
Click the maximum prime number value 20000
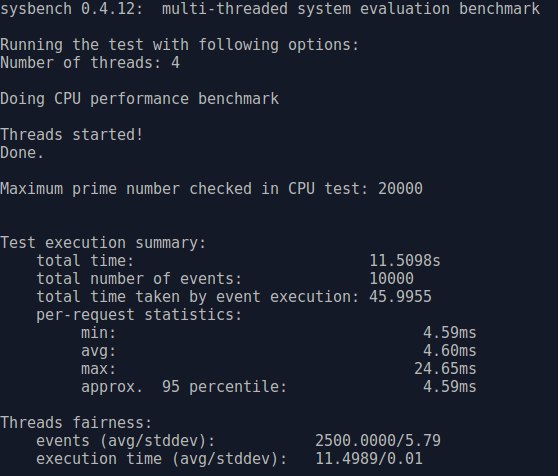click(400, 188)
